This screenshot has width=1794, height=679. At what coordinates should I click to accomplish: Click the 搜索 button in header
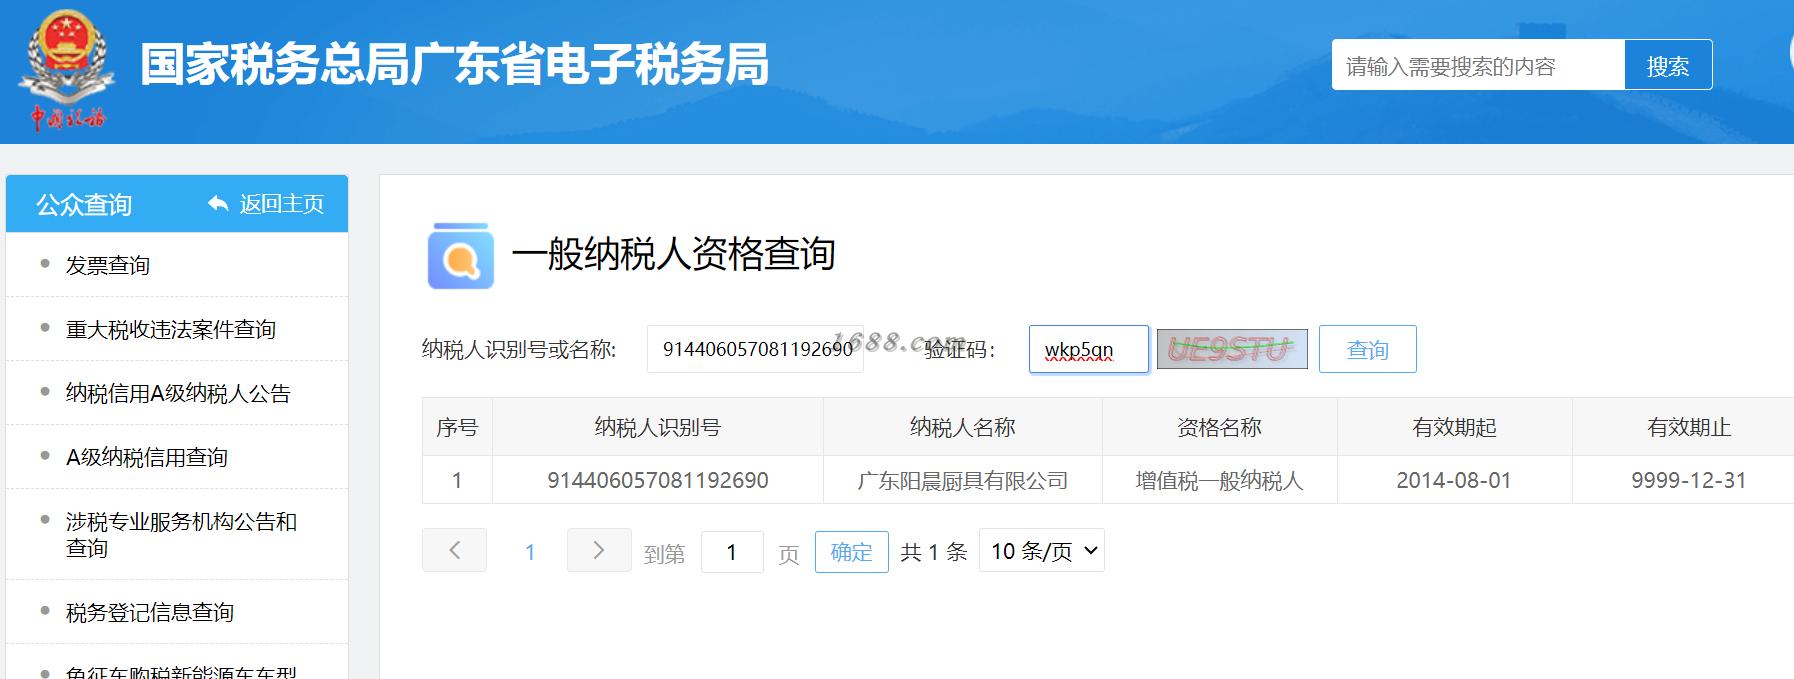[x=1668, y=65]
